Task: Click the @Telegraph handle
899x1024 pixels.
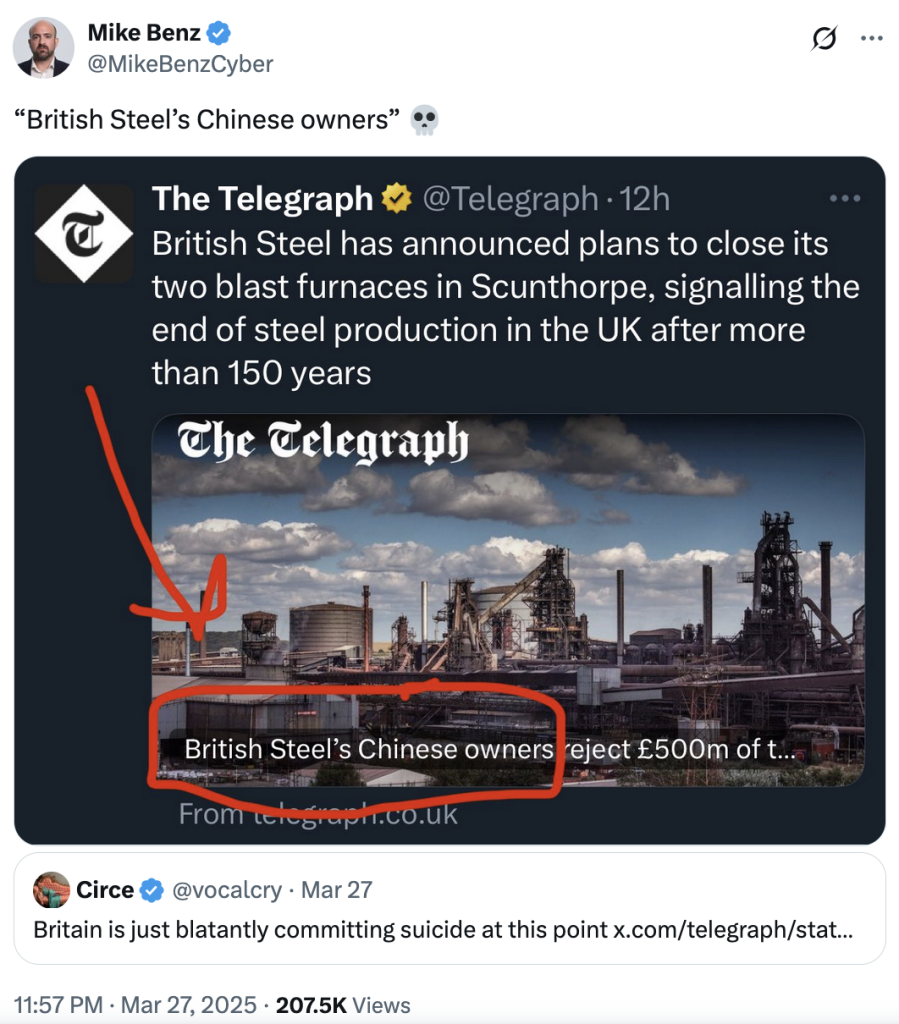Action: pyautogui.click(x=511, y=199)
